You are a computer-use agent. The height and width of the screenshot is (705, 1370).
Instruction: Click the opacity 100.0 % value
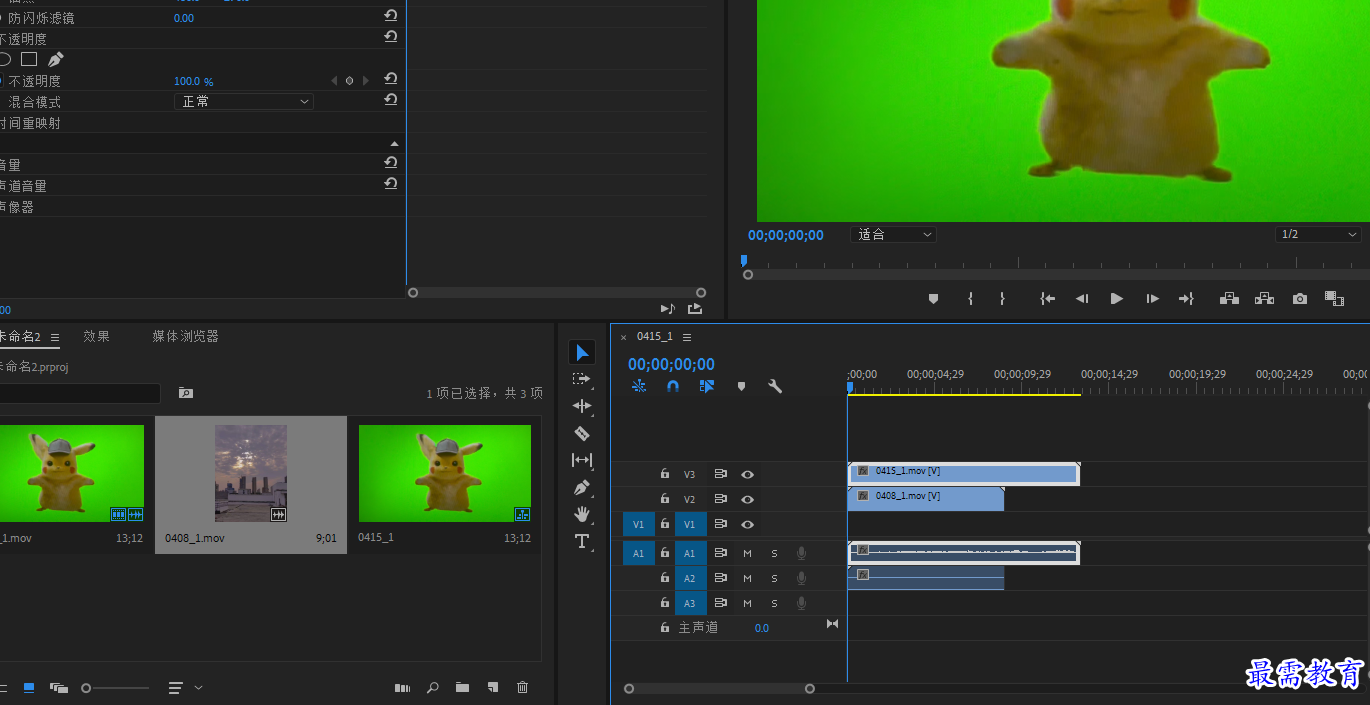click(x=194, y=81)
